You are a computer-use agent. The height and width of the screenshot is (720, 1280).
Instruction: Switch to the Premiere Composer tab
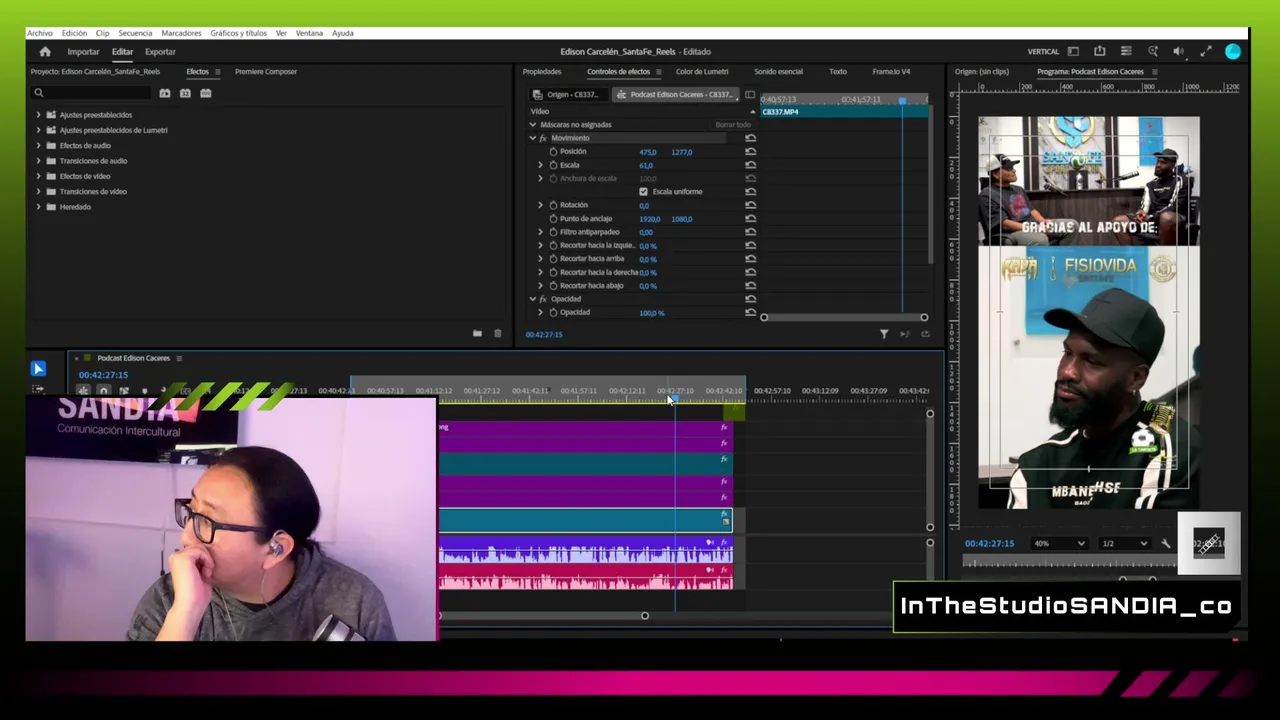[266, 72]
